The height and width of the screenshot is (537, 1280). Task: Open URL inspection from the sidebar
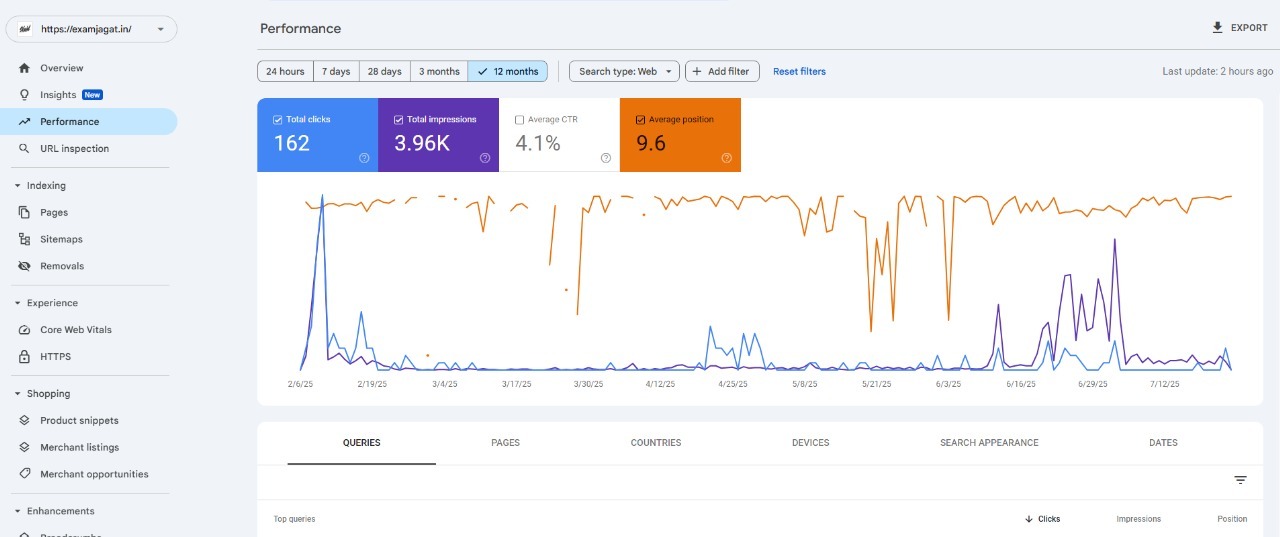coord(74,149)
